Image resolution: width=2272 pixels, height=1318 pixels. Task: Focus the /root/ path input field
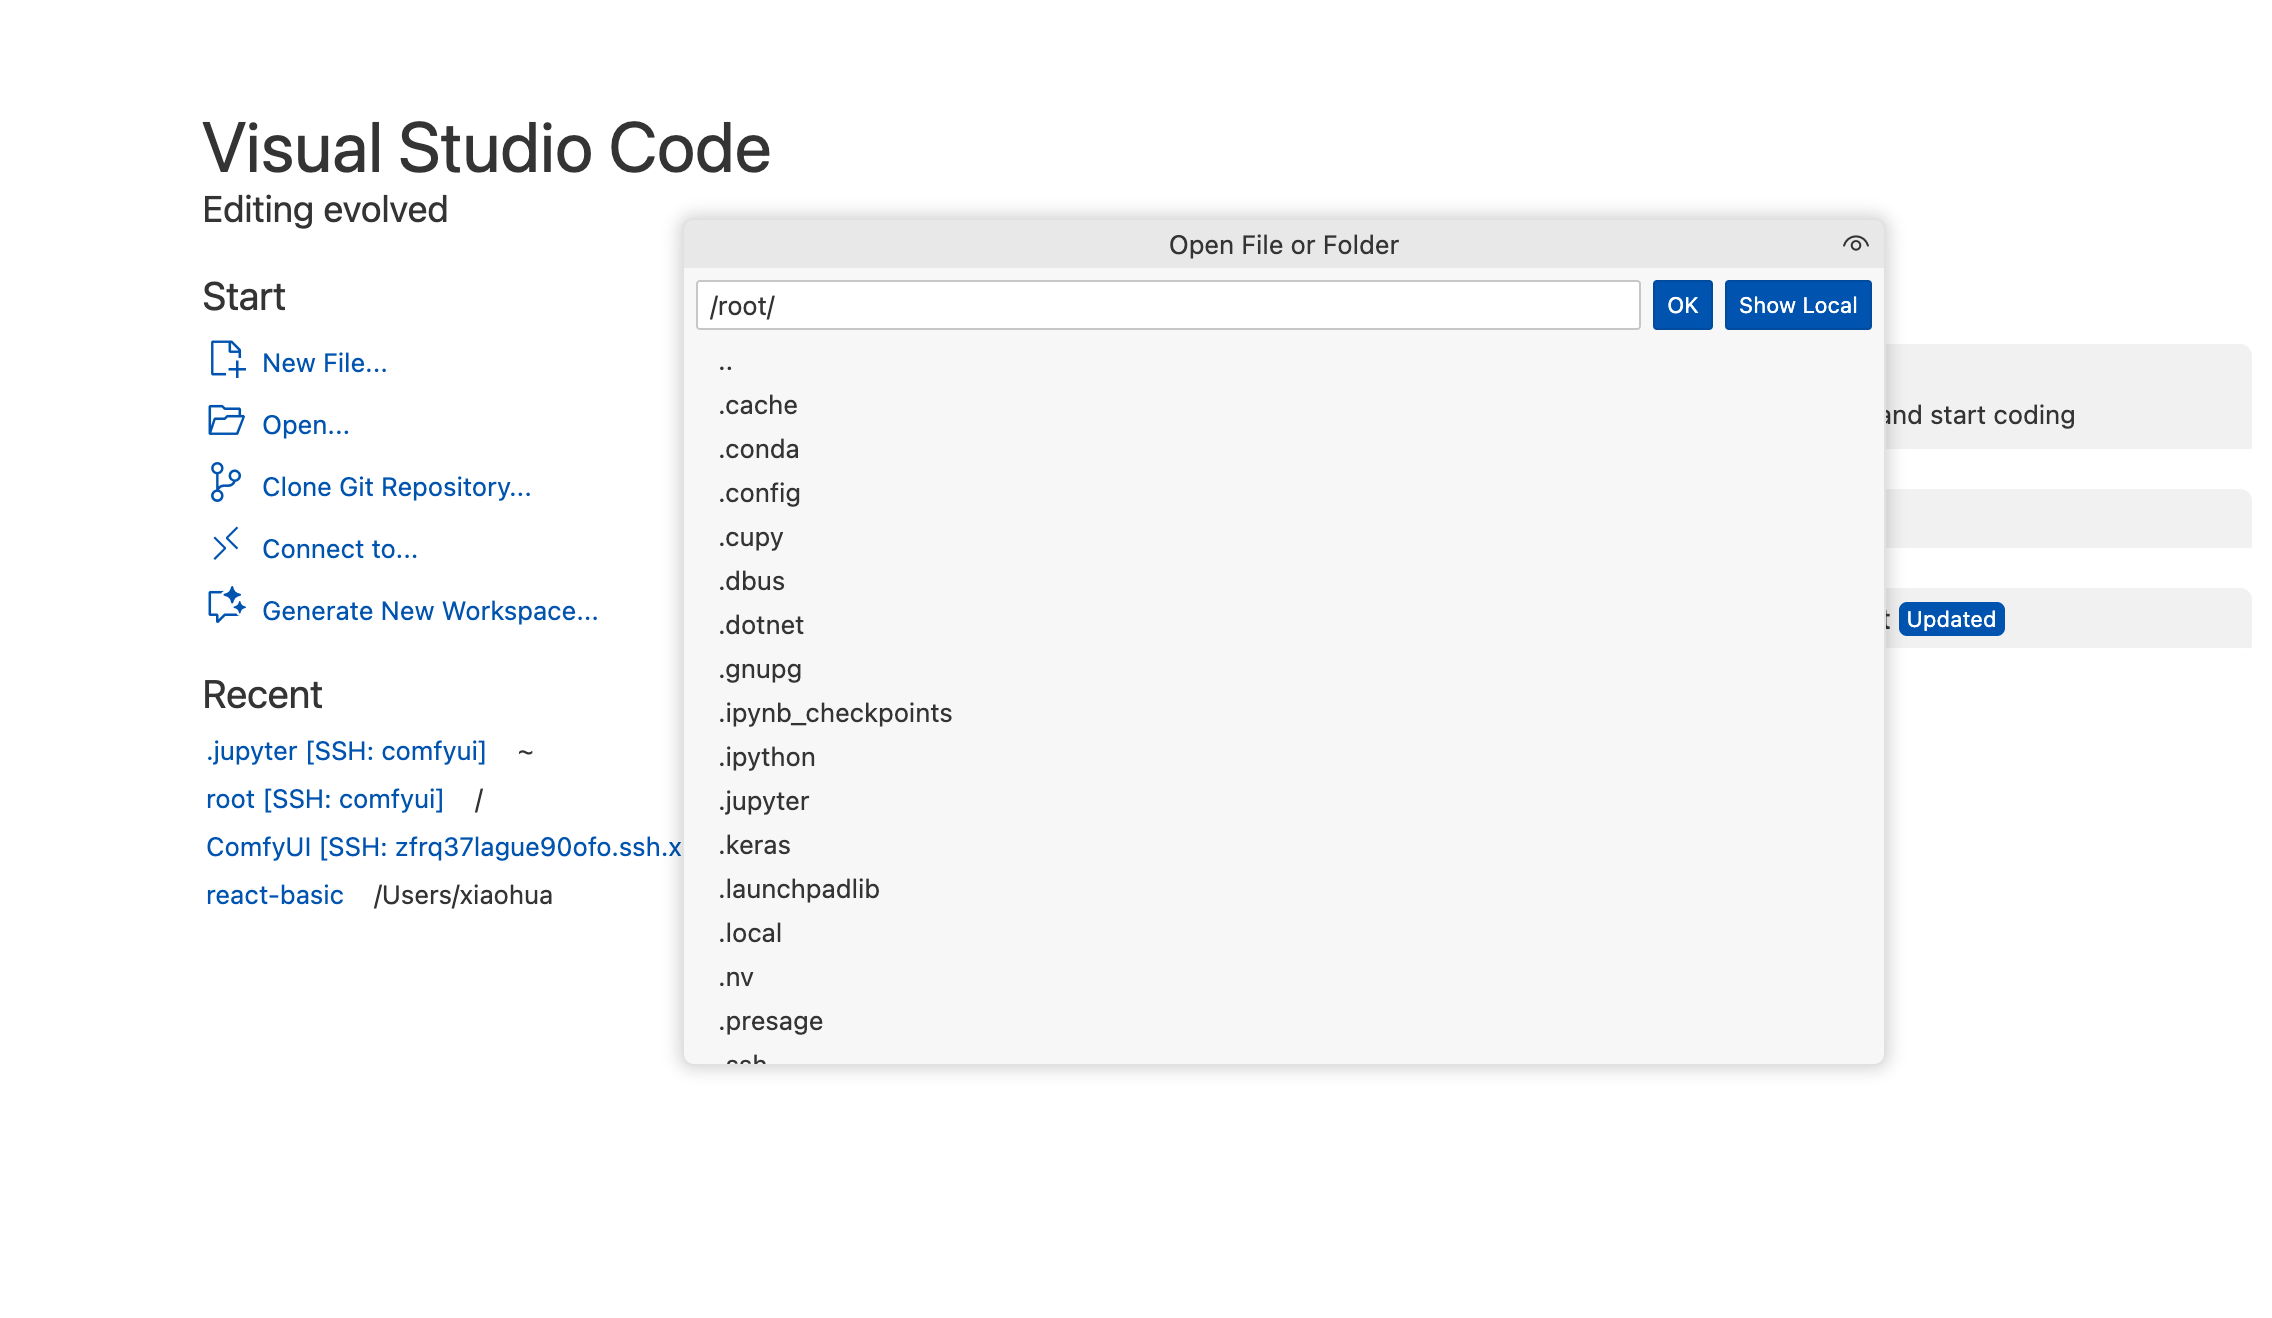pyautogui.click(x=1167, y=305)
